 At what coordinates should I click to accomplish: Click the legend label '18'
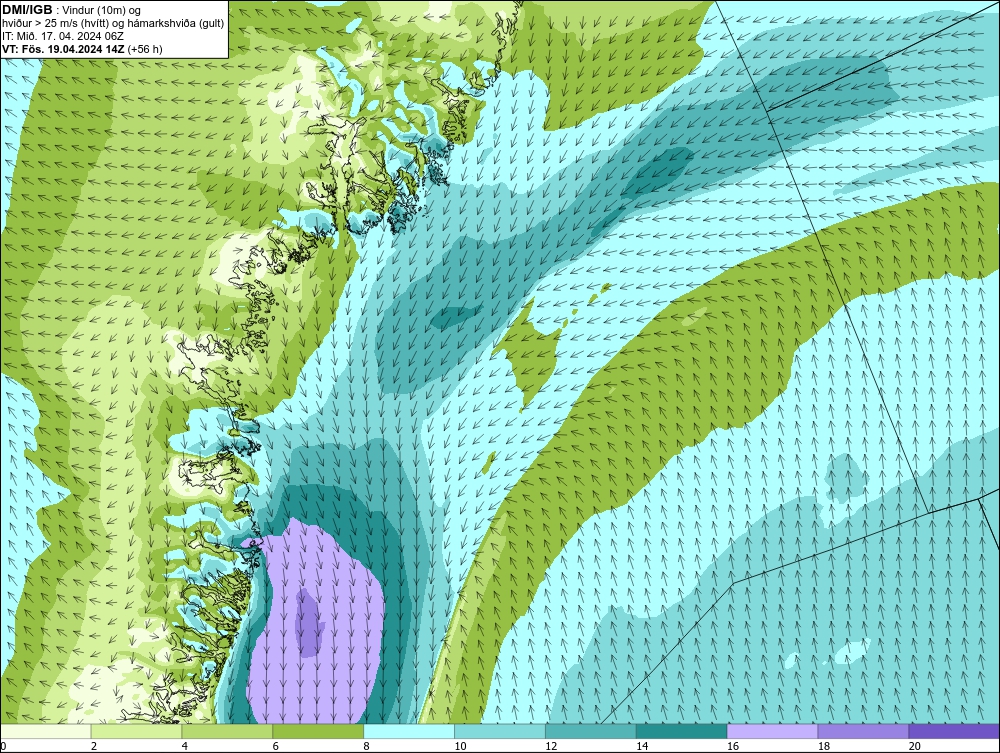(824, 746)
